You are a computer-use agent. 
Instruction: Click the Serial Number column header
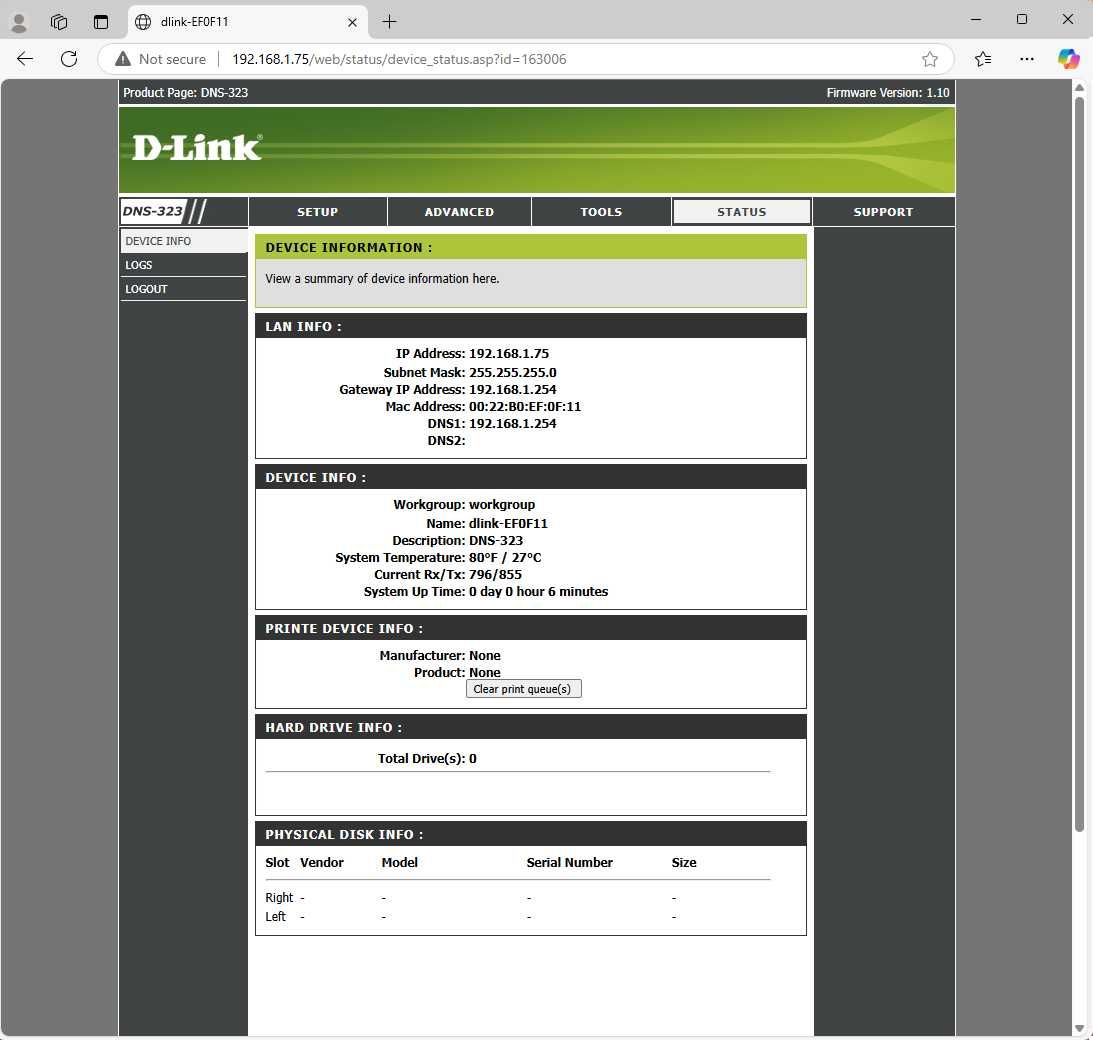(x=570, y=862)
